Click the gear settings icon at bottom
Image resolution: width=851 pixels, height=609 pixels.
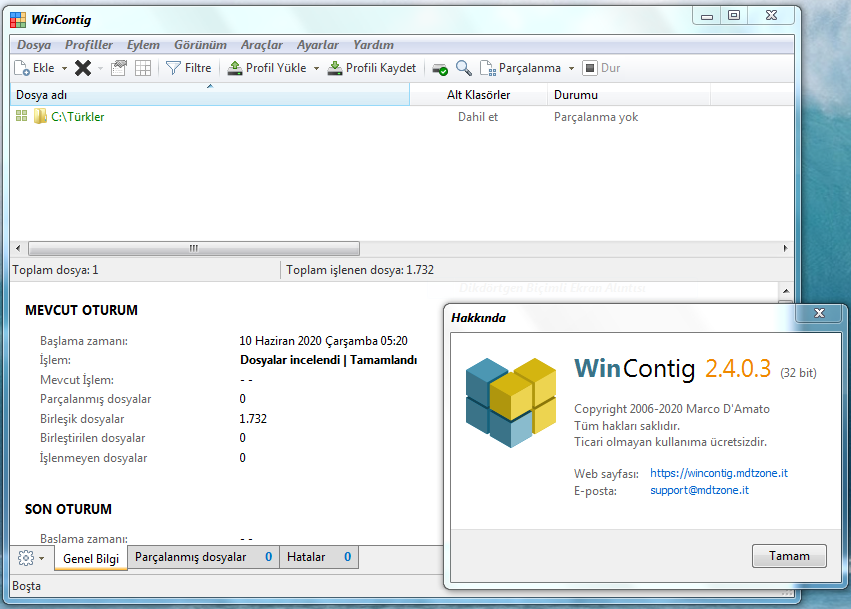[x=26, y=558]
